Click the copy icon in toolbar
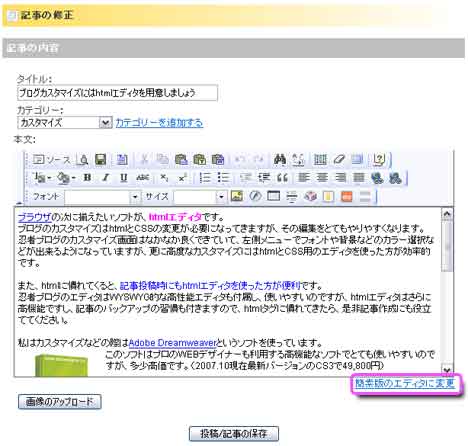468x446 pixels. (x=162, y=160)
